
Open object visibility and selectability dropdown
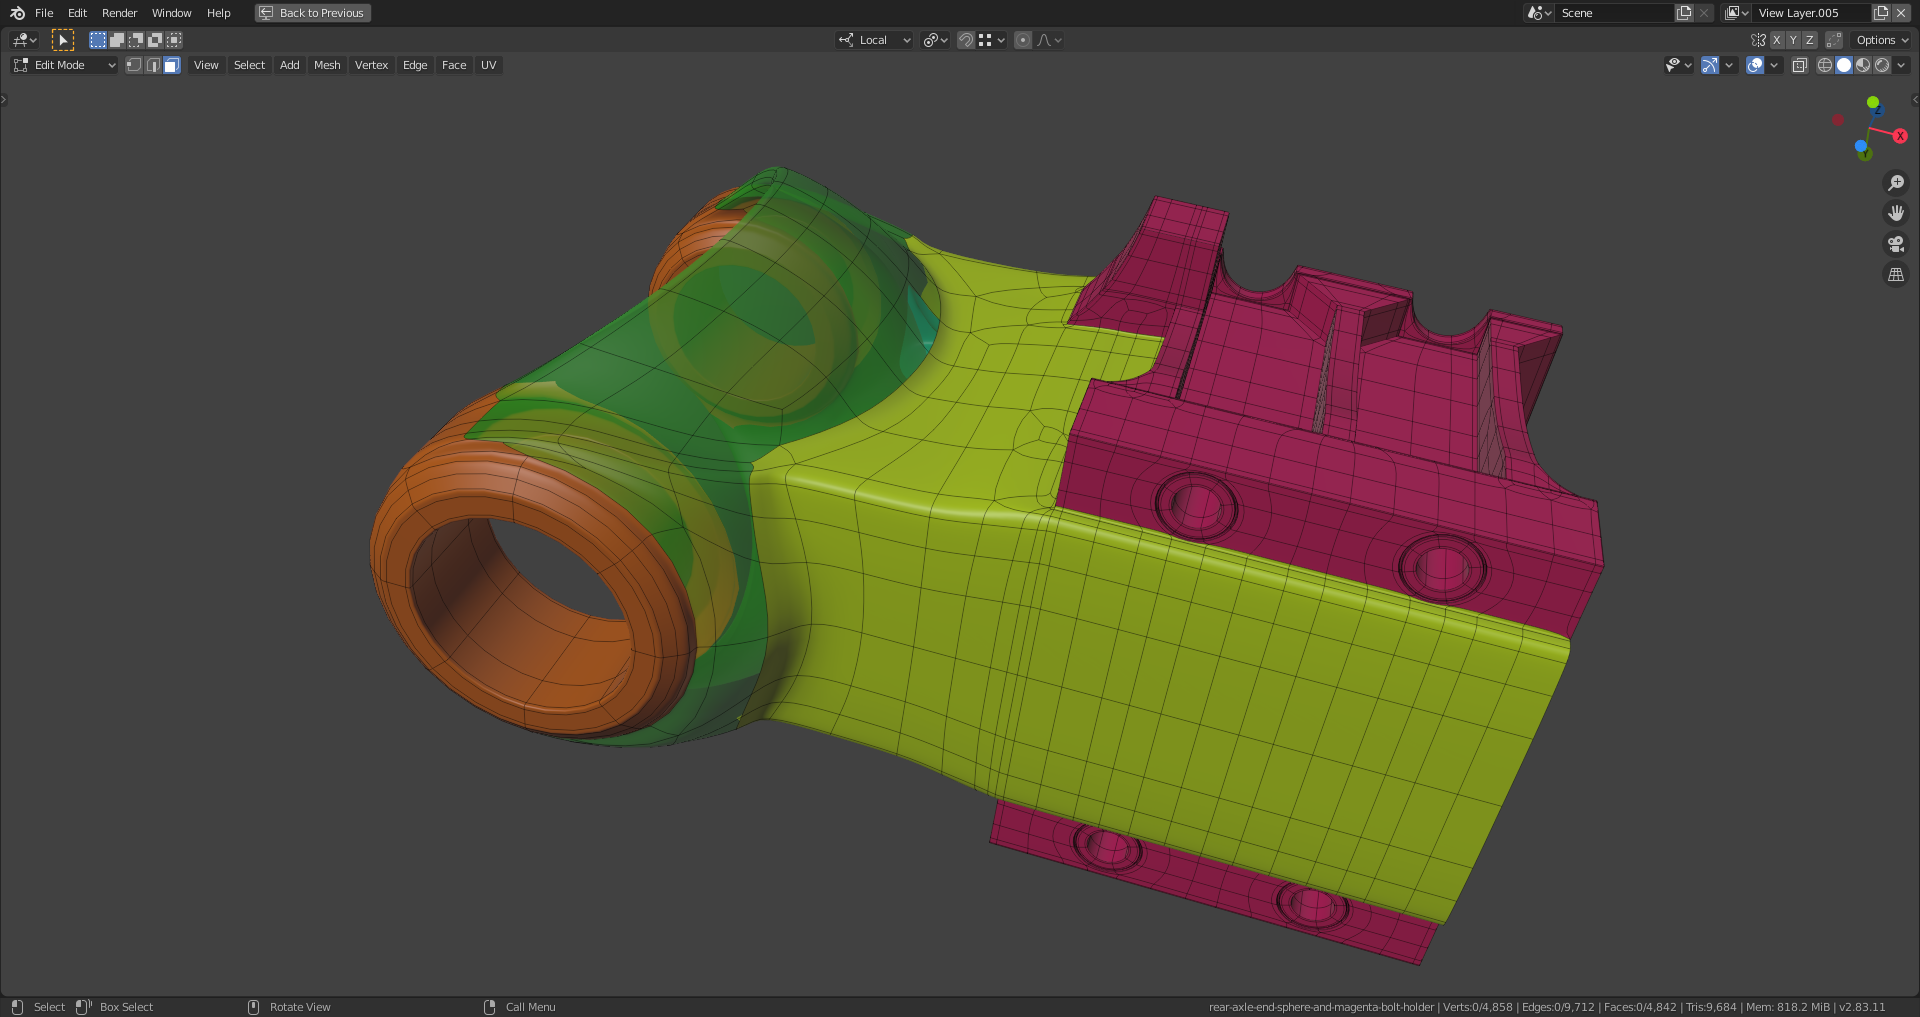[1678, 65]
